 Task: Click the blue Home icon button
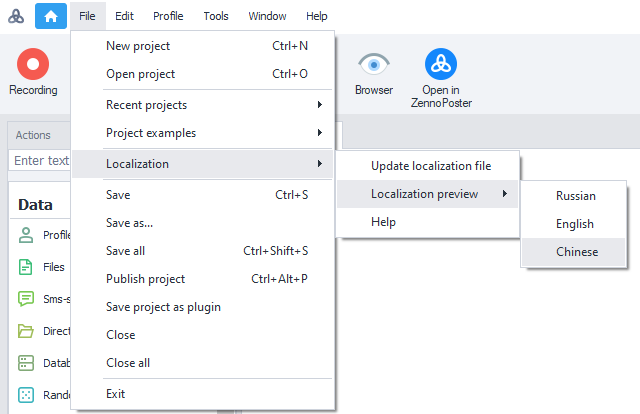[51, 16]
